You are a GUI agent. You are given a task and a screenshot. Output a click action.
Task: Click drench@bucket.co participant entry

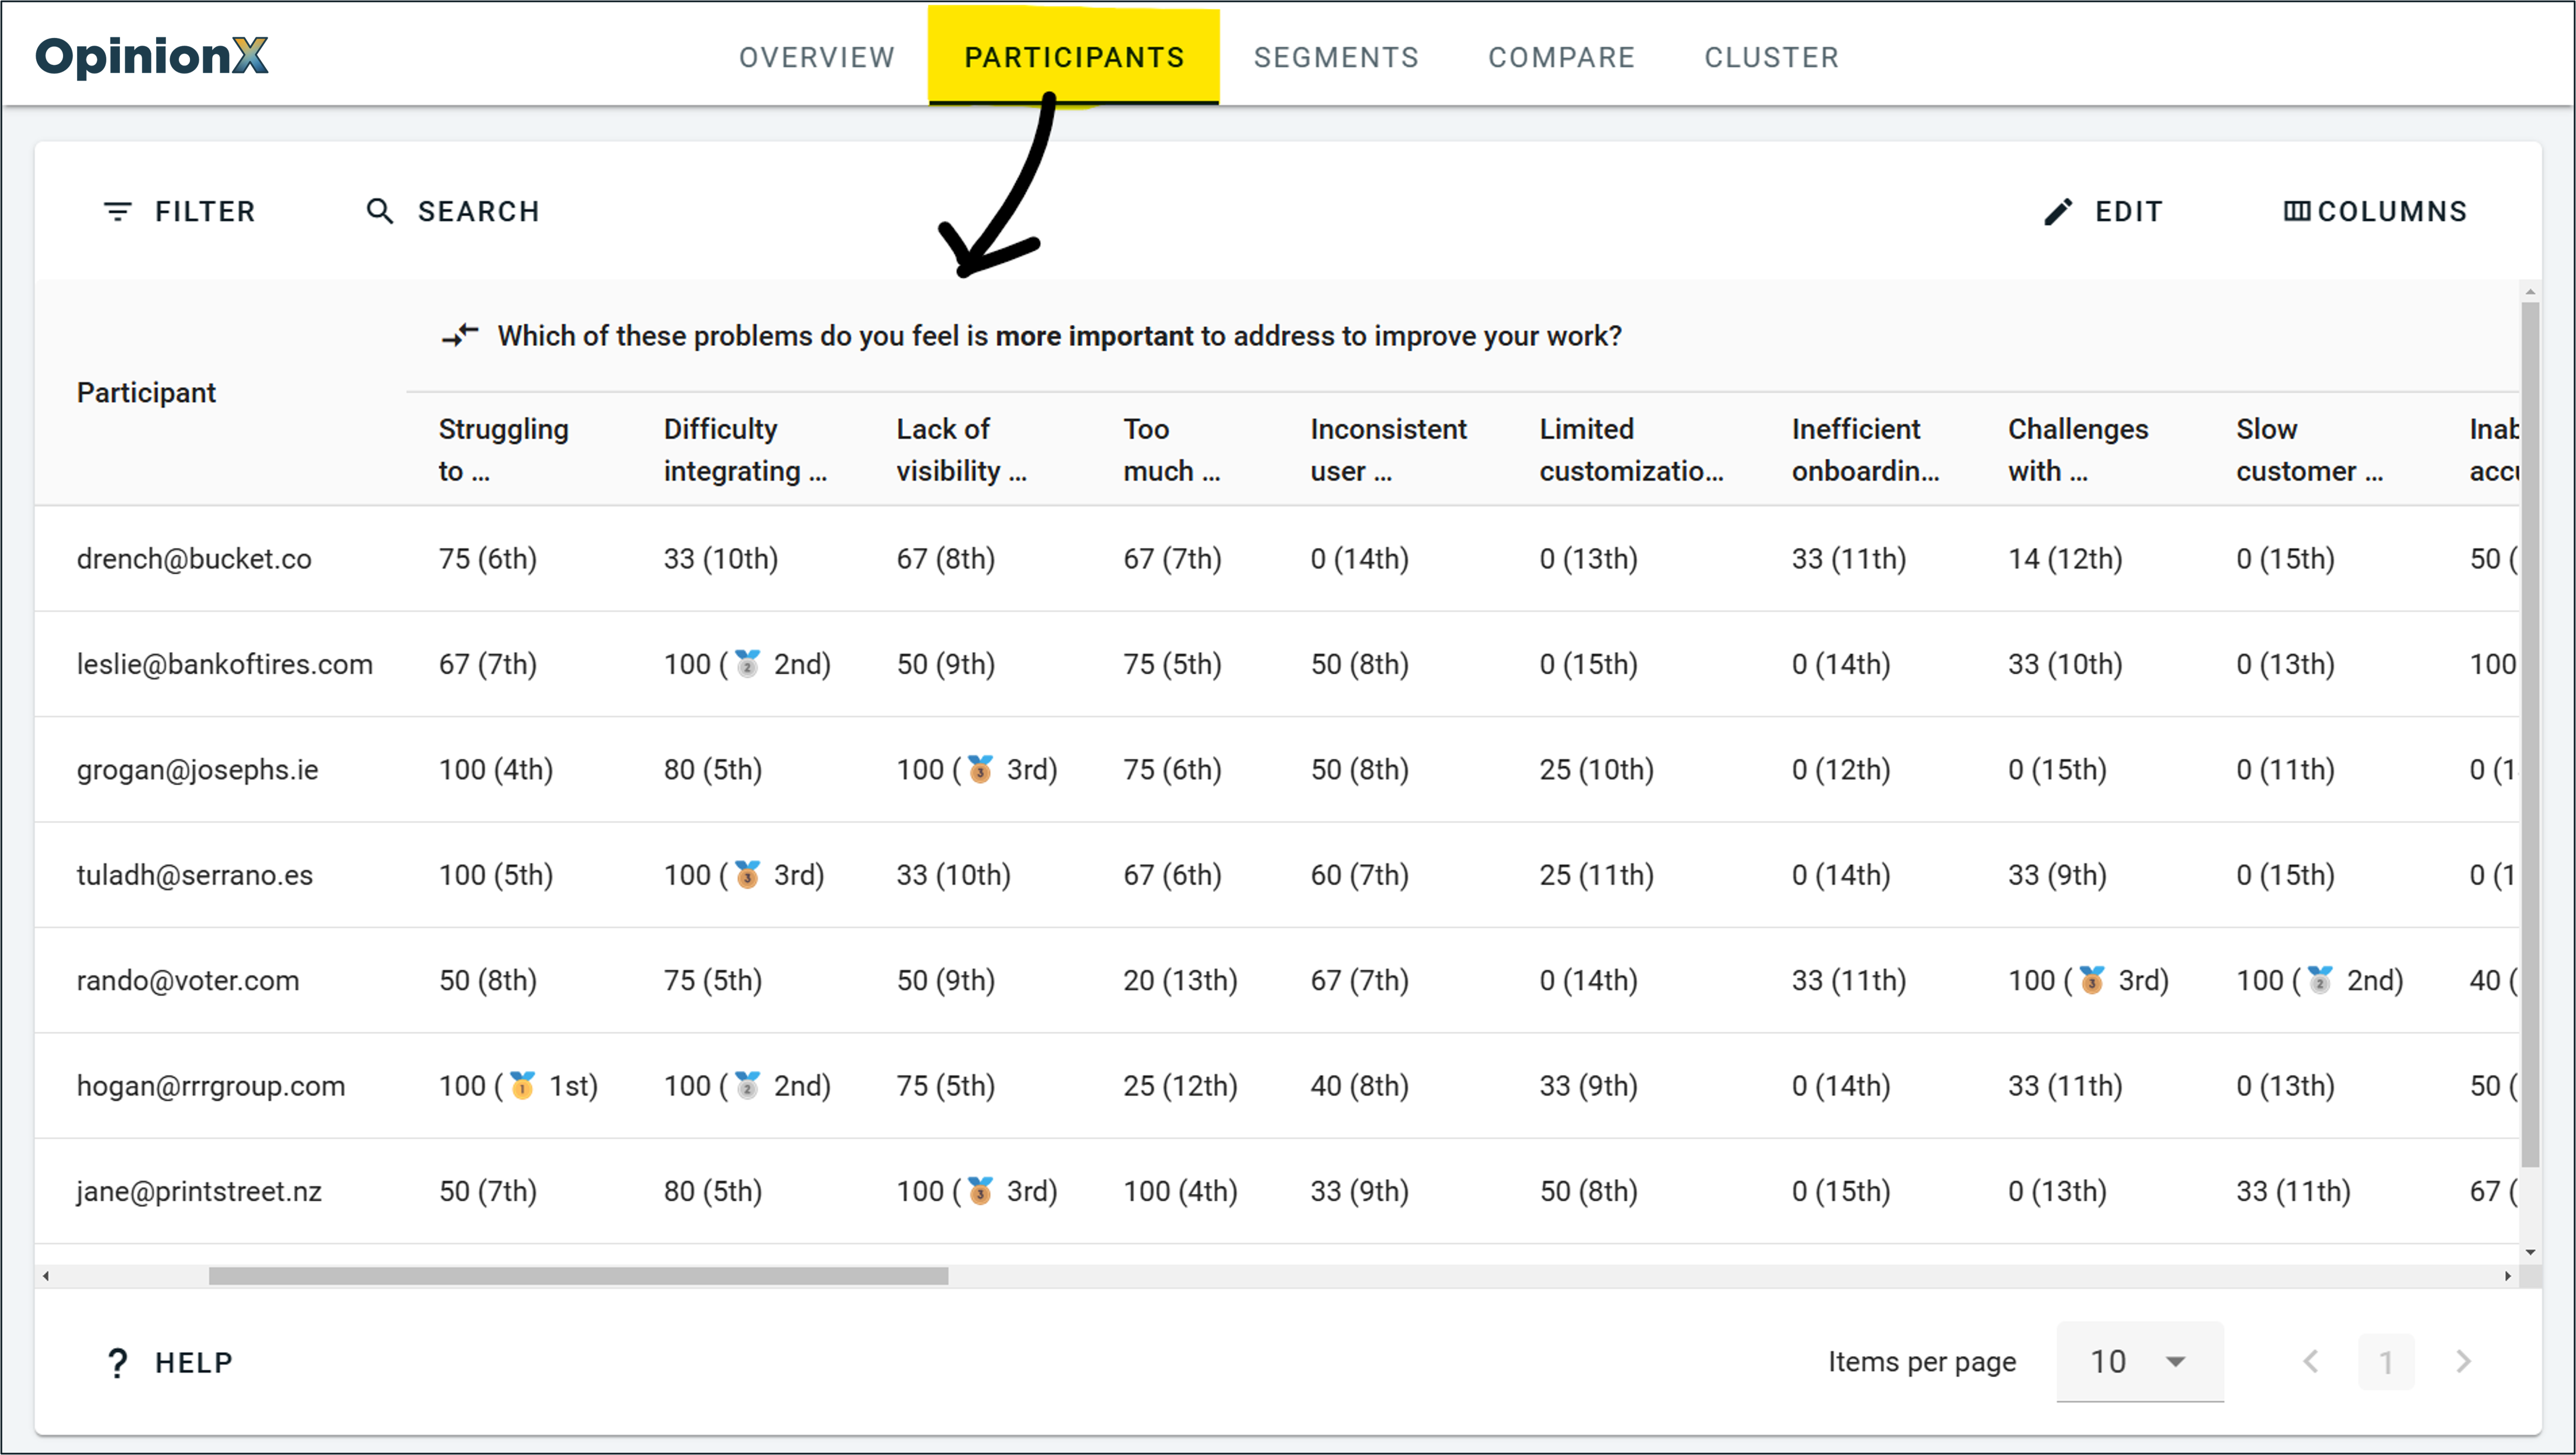pos(194,558)
